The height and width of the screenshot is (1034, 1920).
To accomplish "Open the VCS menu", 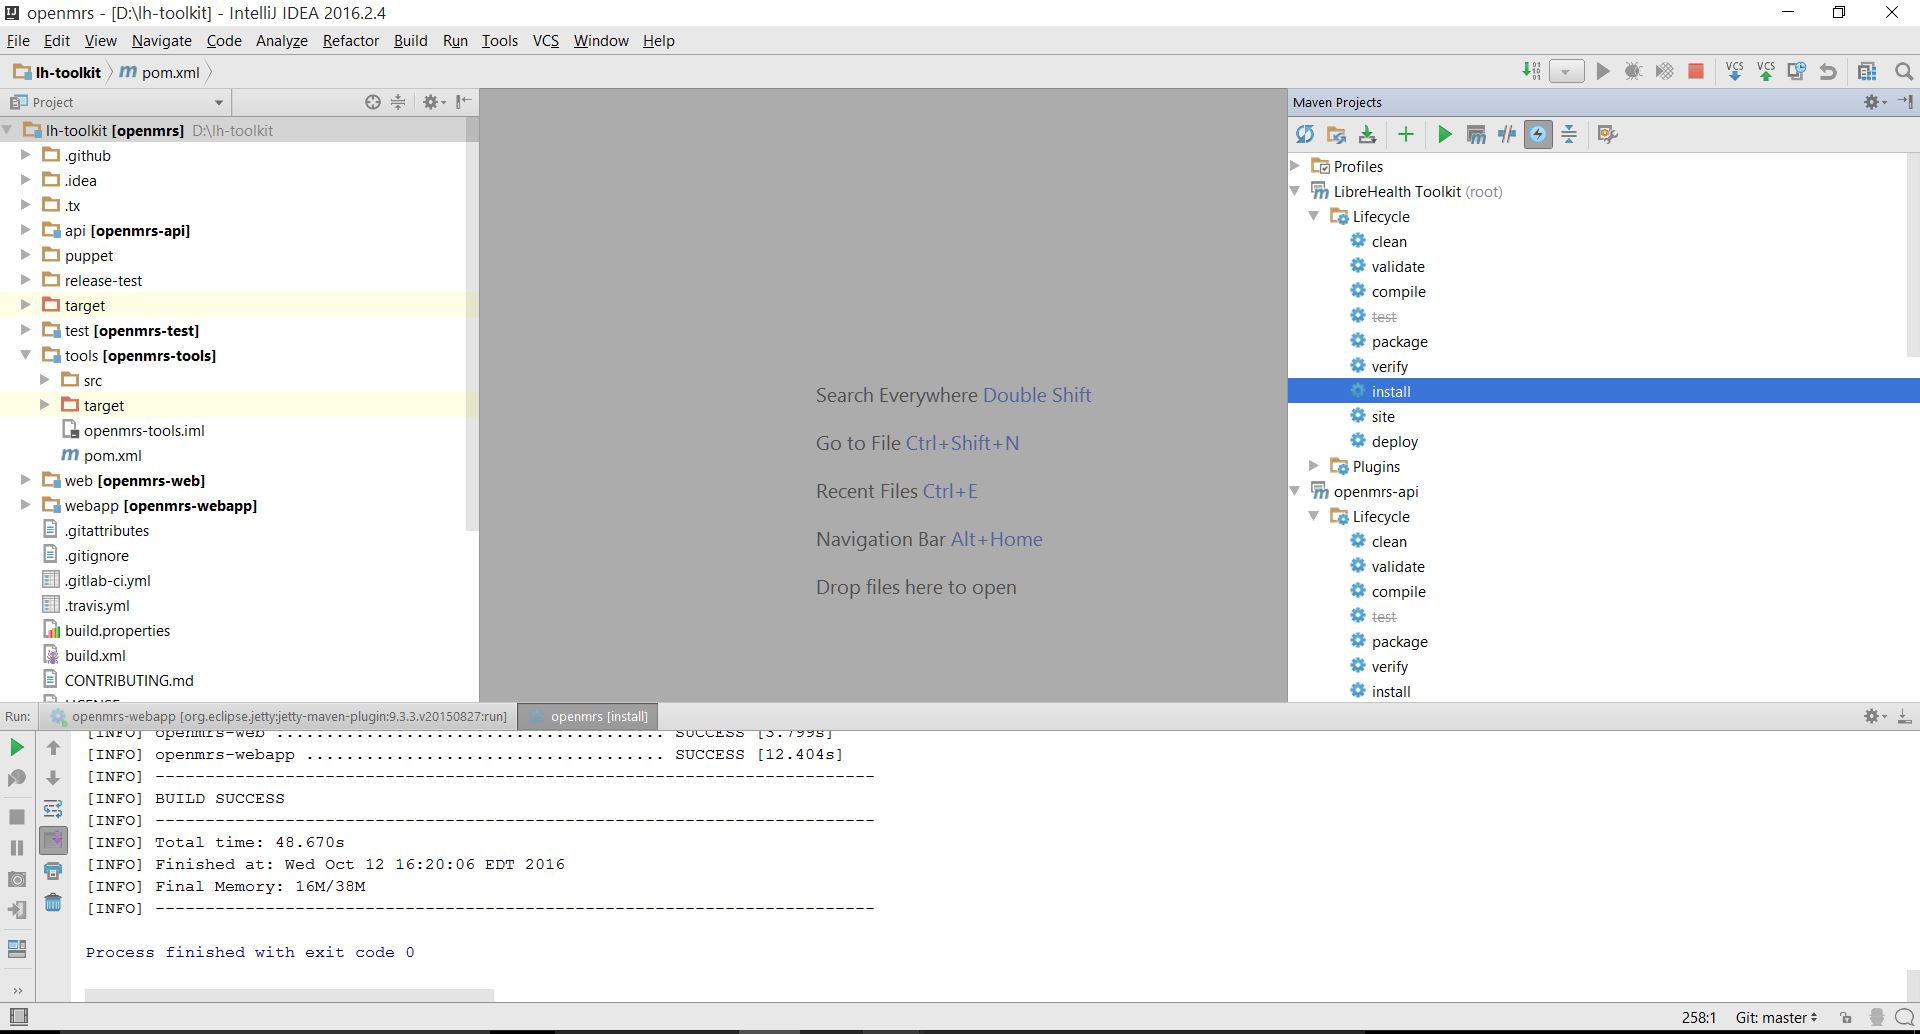I will click(545, 40).
